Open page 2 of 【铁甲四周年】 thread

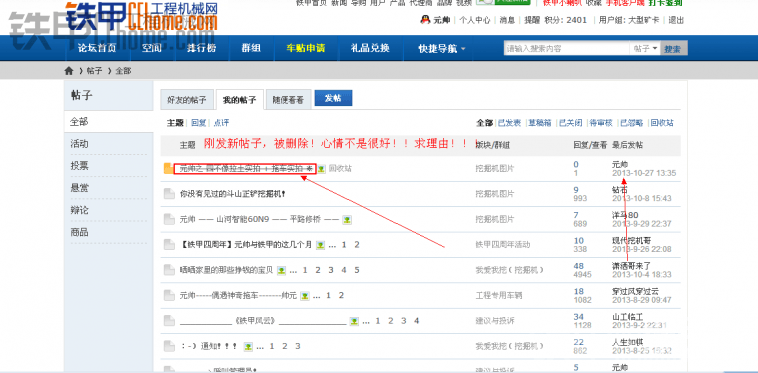(x=357, y=244)
